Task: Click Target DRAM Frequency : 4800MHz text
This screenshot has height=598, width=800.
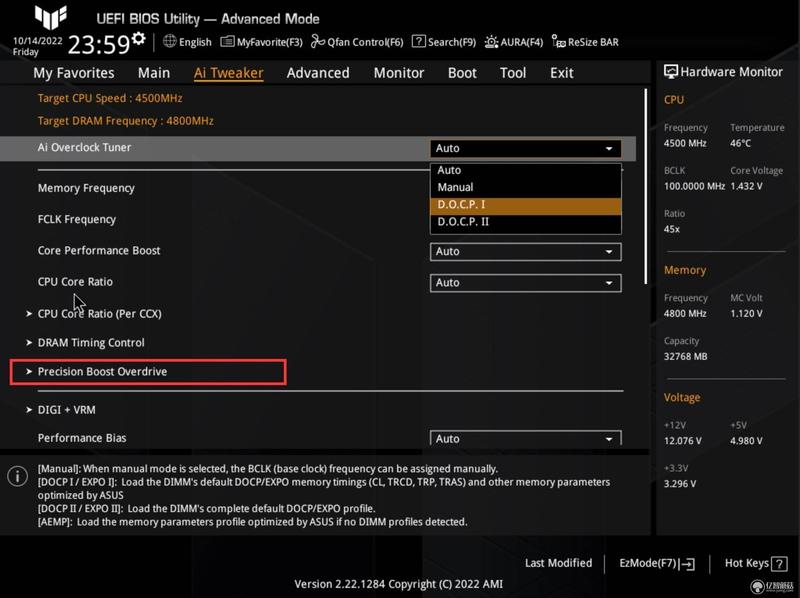Action: (126, 121)
